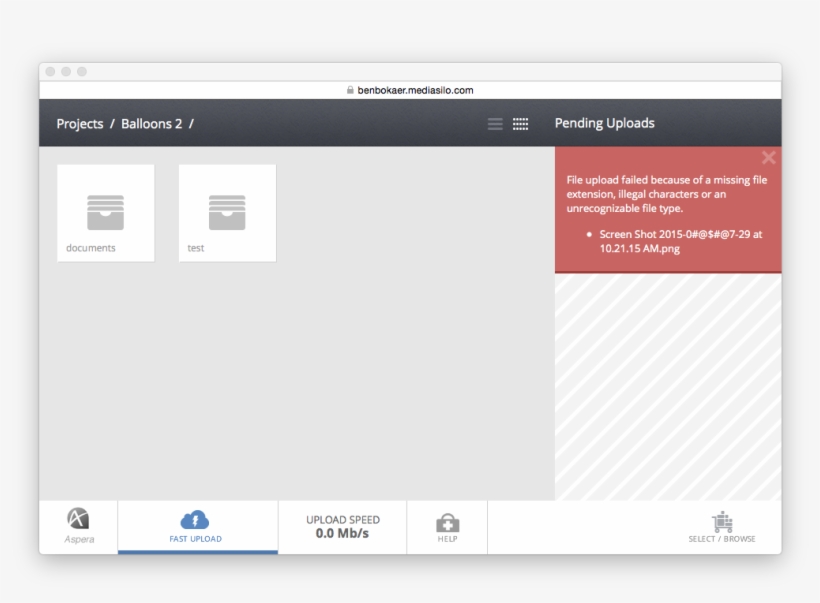
Task: Open the test folder icon
Action: (227, 212)
